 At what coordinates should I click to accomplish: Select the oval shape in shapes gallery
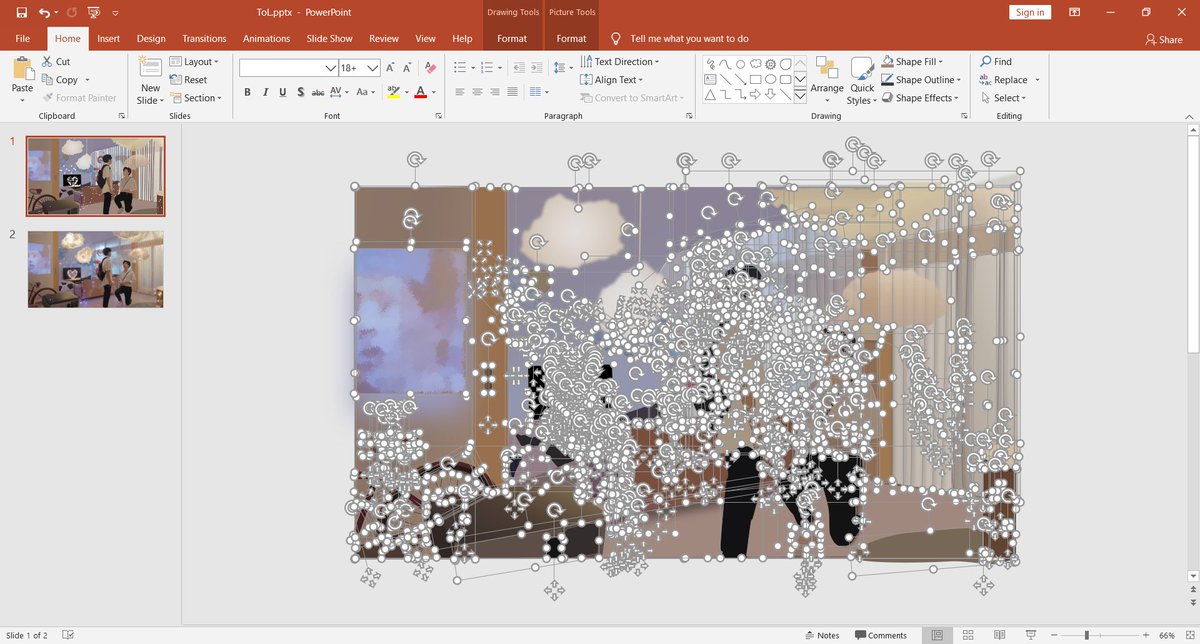[771, 80]
